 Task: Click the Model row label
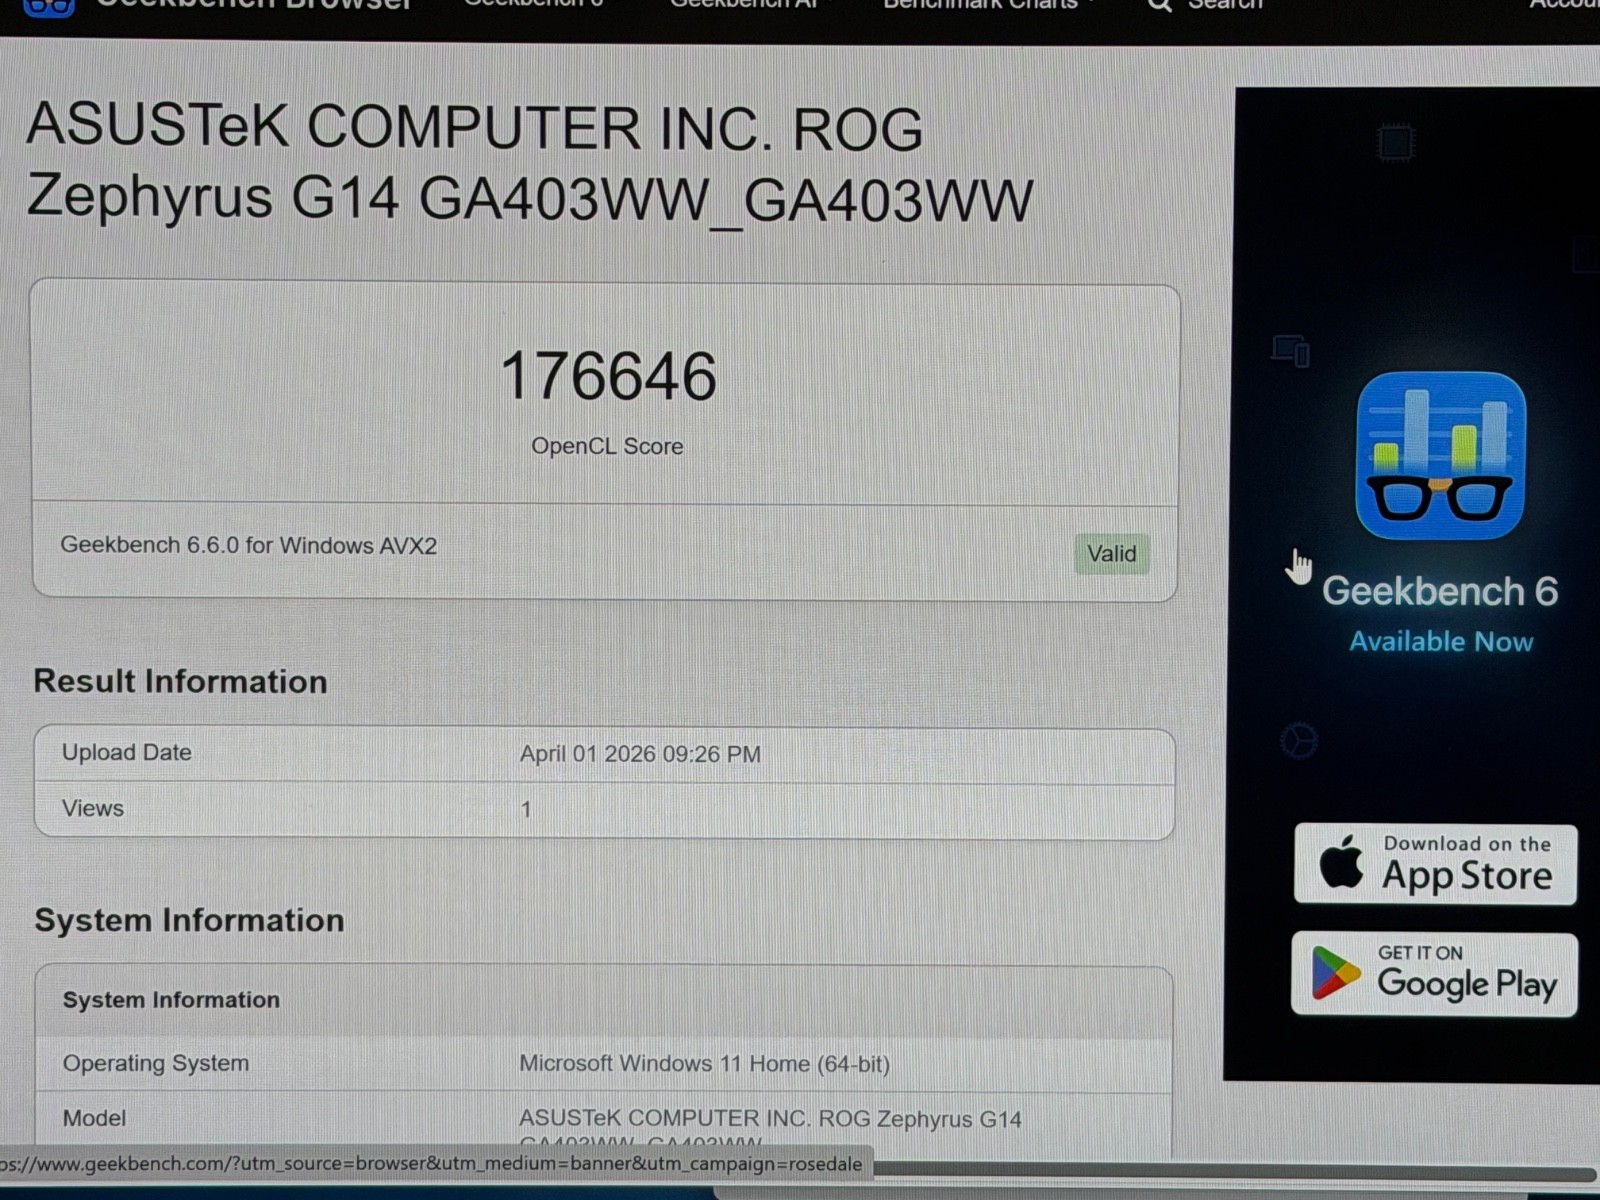coord(94,1118)
